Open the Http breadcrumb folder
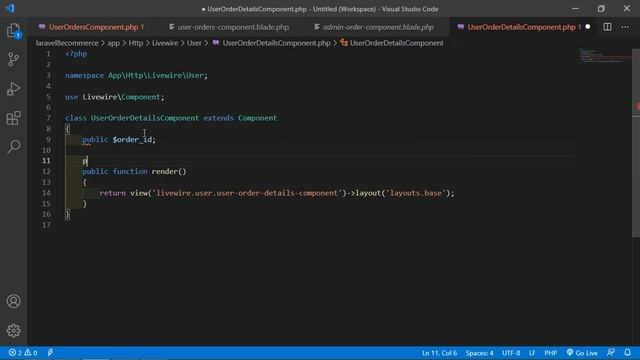Image resolution: width=640 pixels, height=360 pixels. (x=136, y=43)
